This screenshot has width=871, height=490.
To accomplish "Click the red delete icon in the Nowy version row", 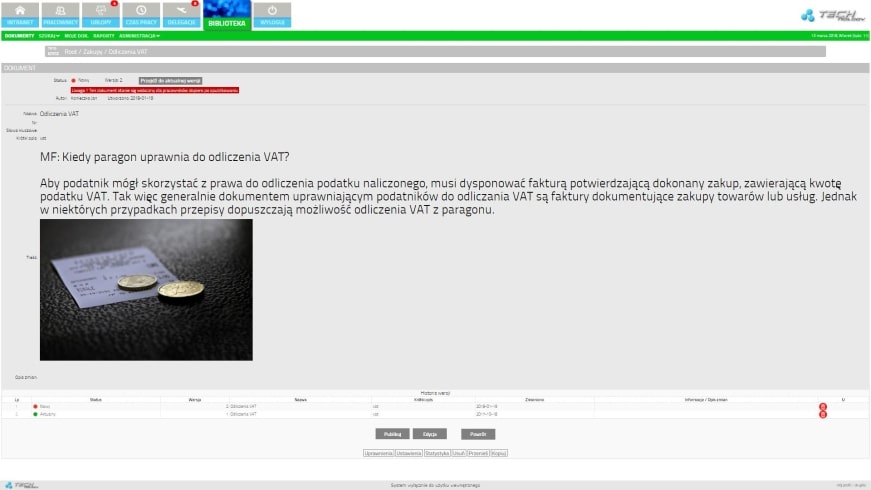I will point(823,407).
